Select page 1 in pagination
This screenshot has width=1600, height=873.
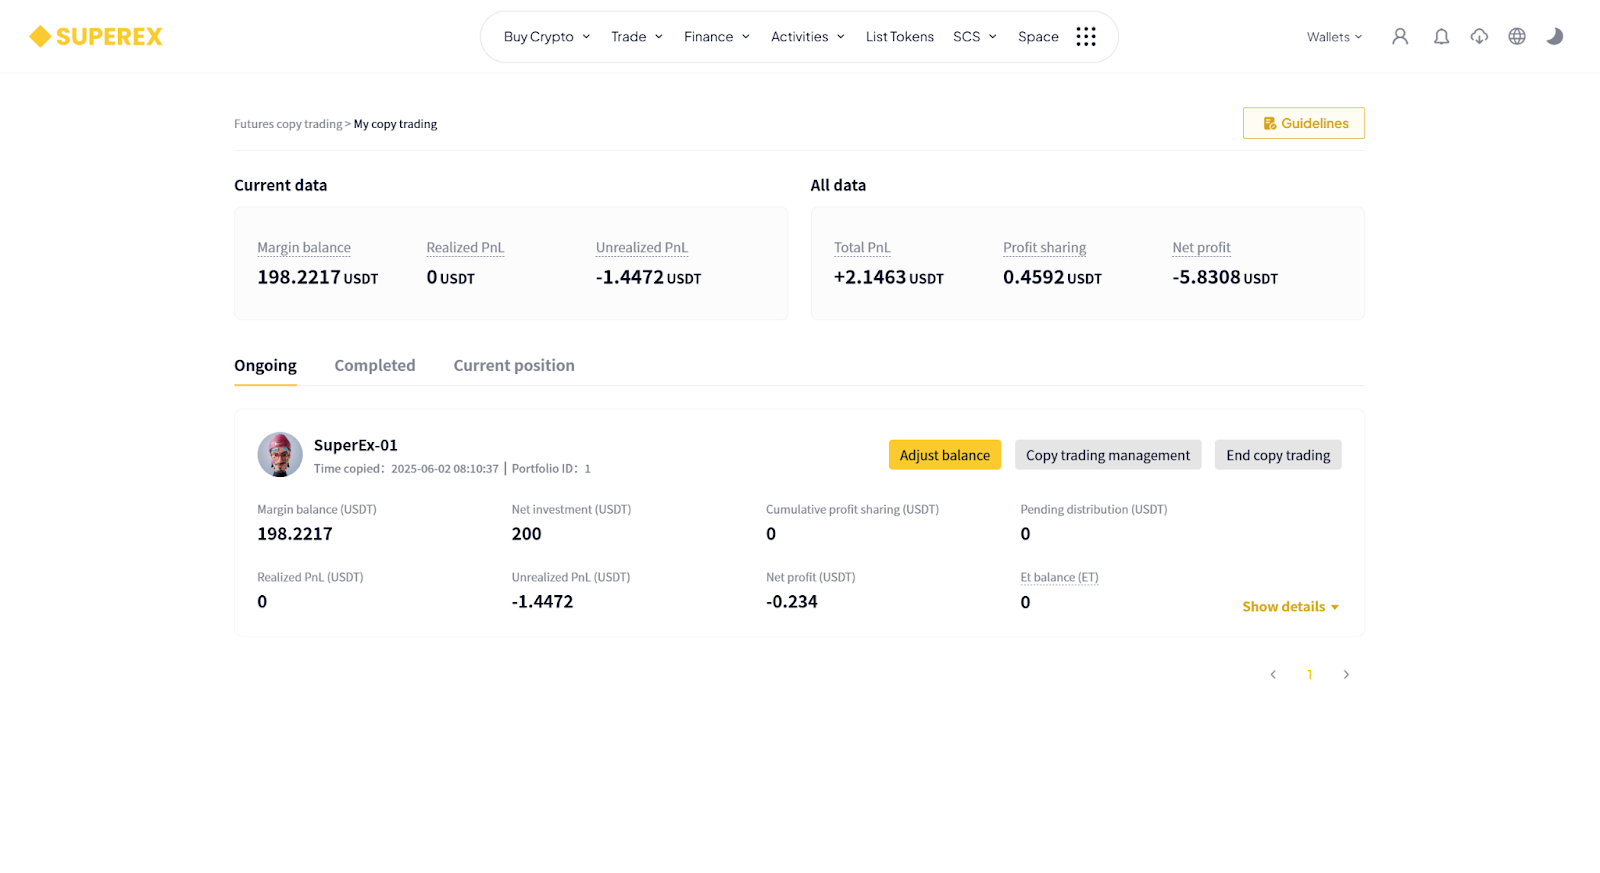point(1310,675)
